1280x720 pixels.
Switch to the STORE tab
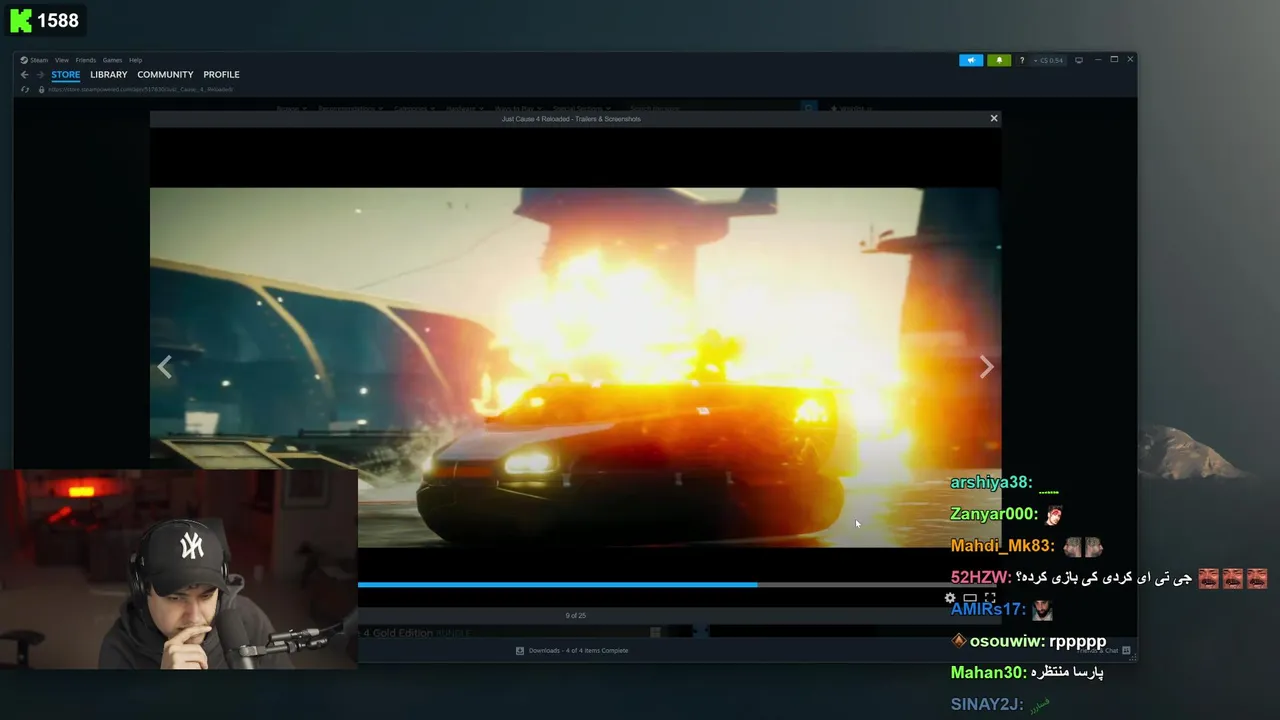[x=66, y=74]
